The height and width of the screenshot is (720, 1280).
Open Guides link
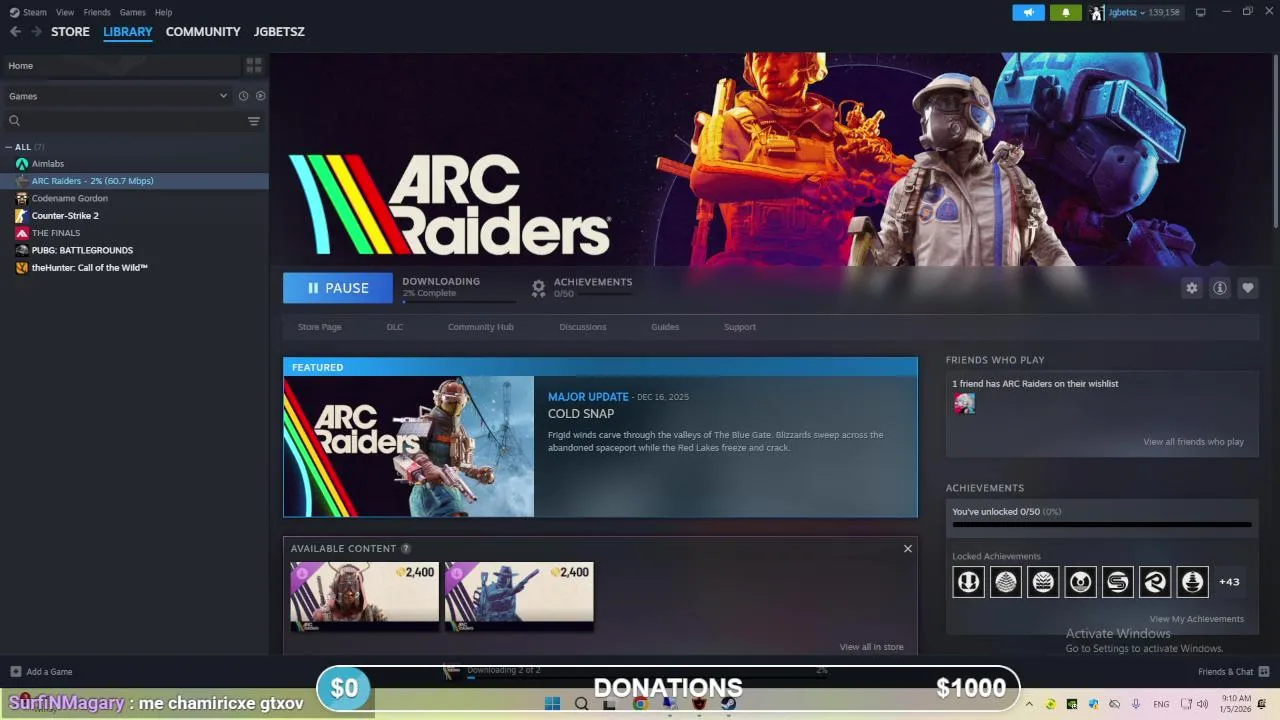point(665,327)
